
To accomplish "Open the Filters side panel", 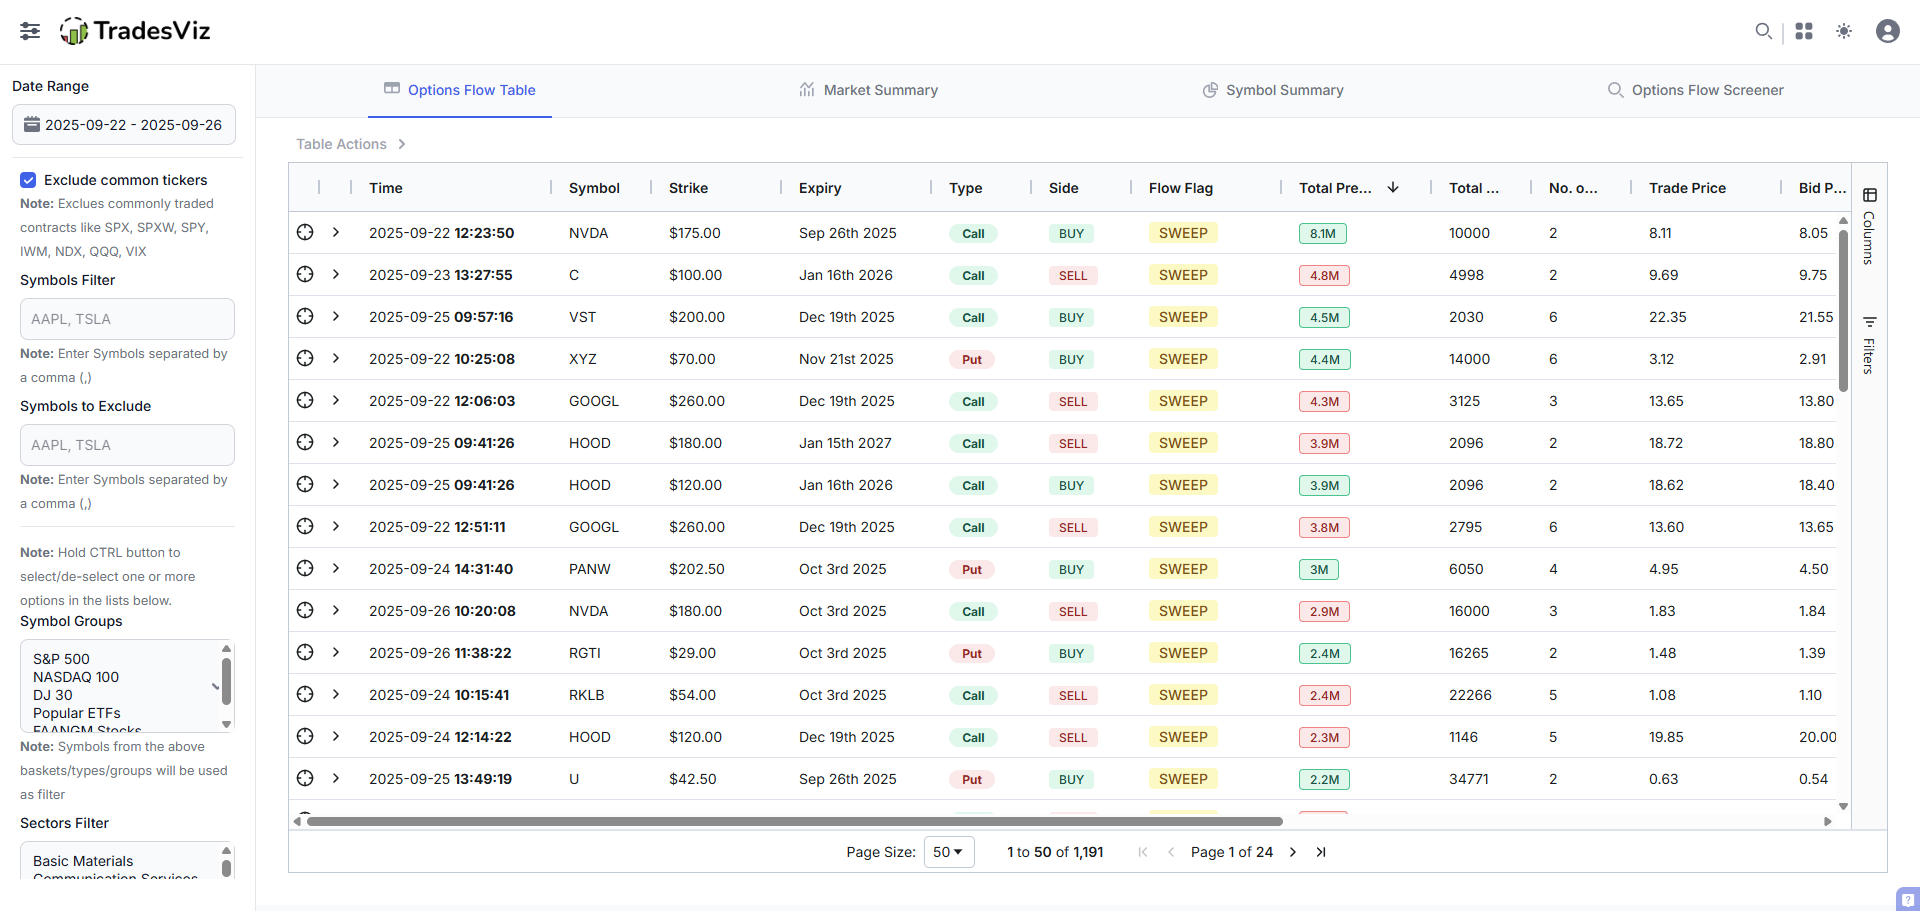I will pyautogui.click(x=1869, y=345).
